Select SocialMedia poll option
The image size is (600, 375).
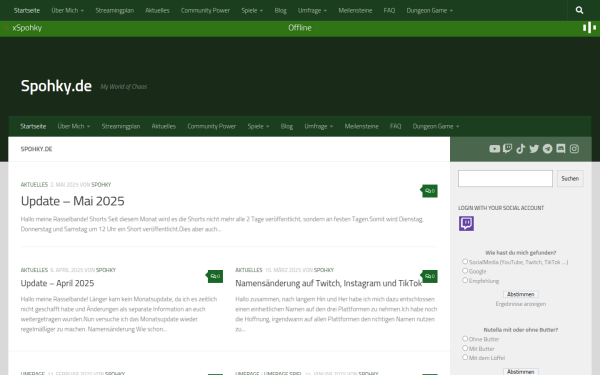(465, 261)
